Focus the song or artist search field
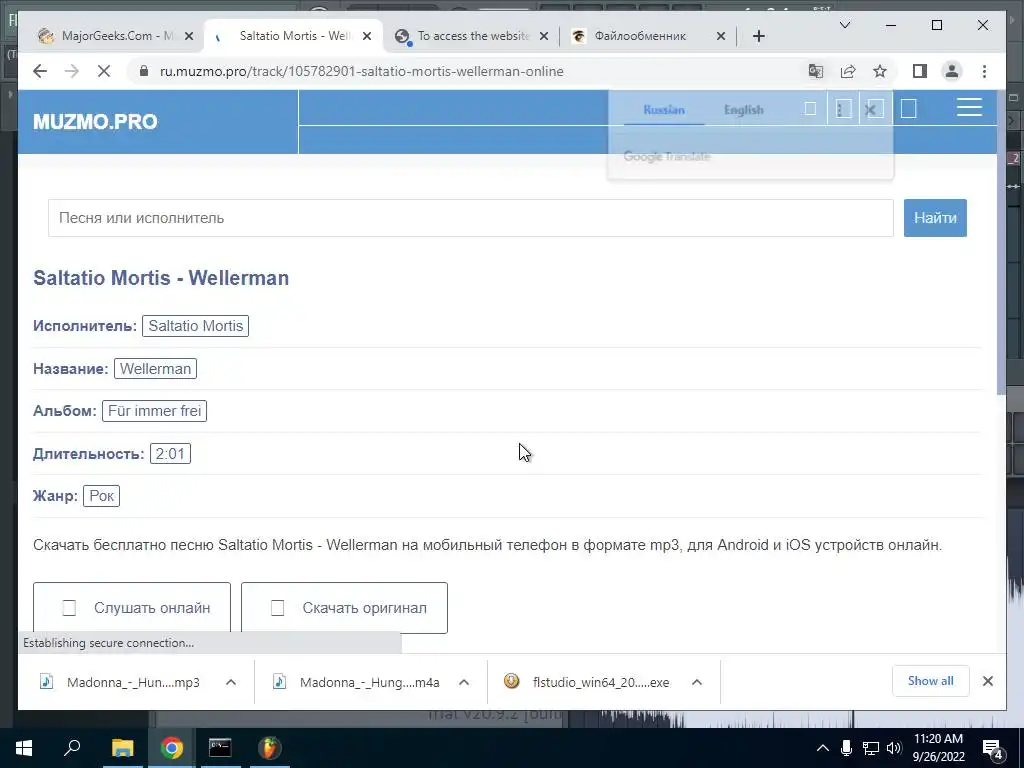The width and height of the screenshot is (1024, 768). click(x=470, y=218)
